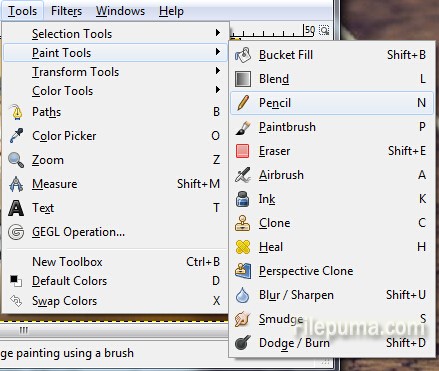Choose New Toolbox menu entry
The height and width of the screenshot is (371, 439).
pos(115,262)
